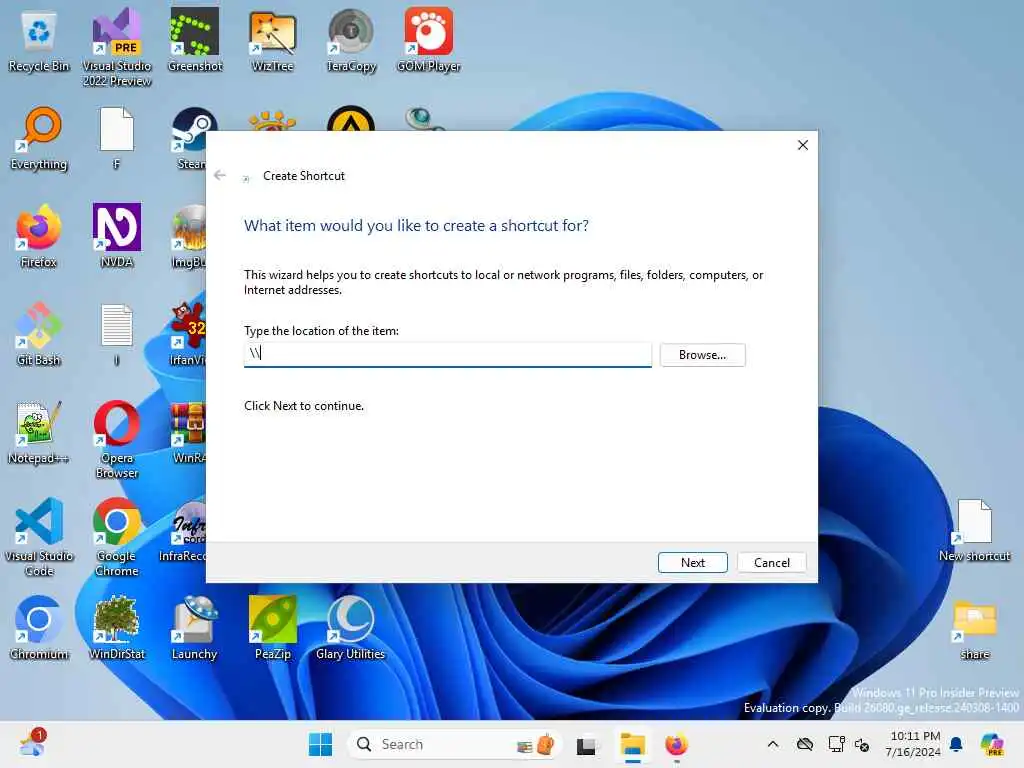Image resolution: width=1024 pixels, height=768 pixels.
Task: Select the WinDirStat desktop icon
Action: pos(117,628)
